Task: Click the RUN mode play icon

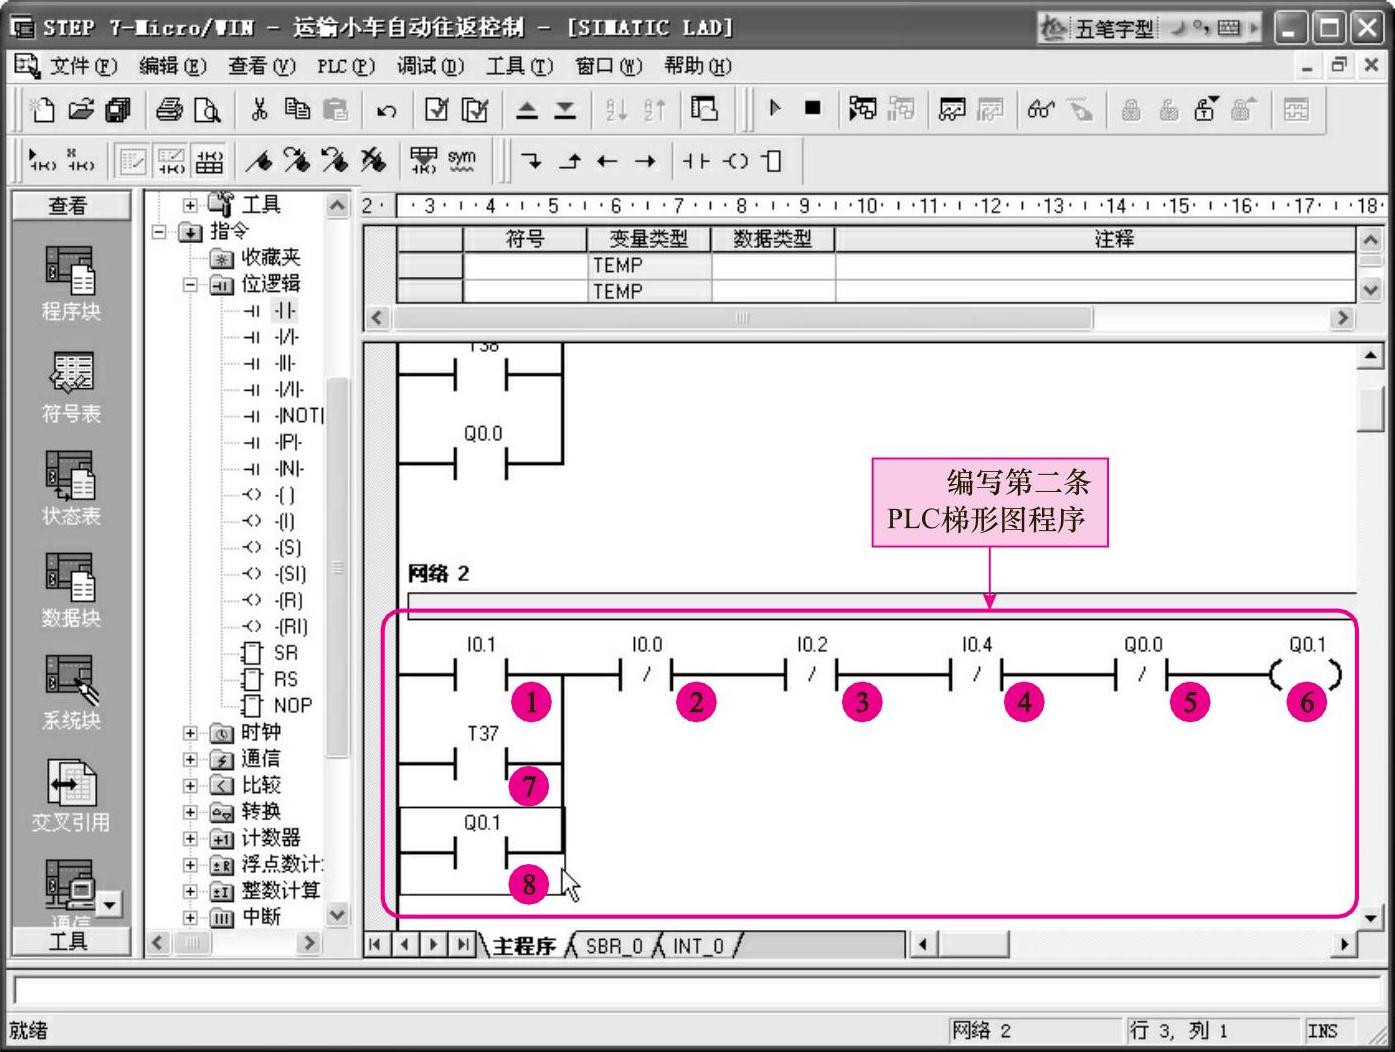Action: pyautogui.click(x=775, y=108)
